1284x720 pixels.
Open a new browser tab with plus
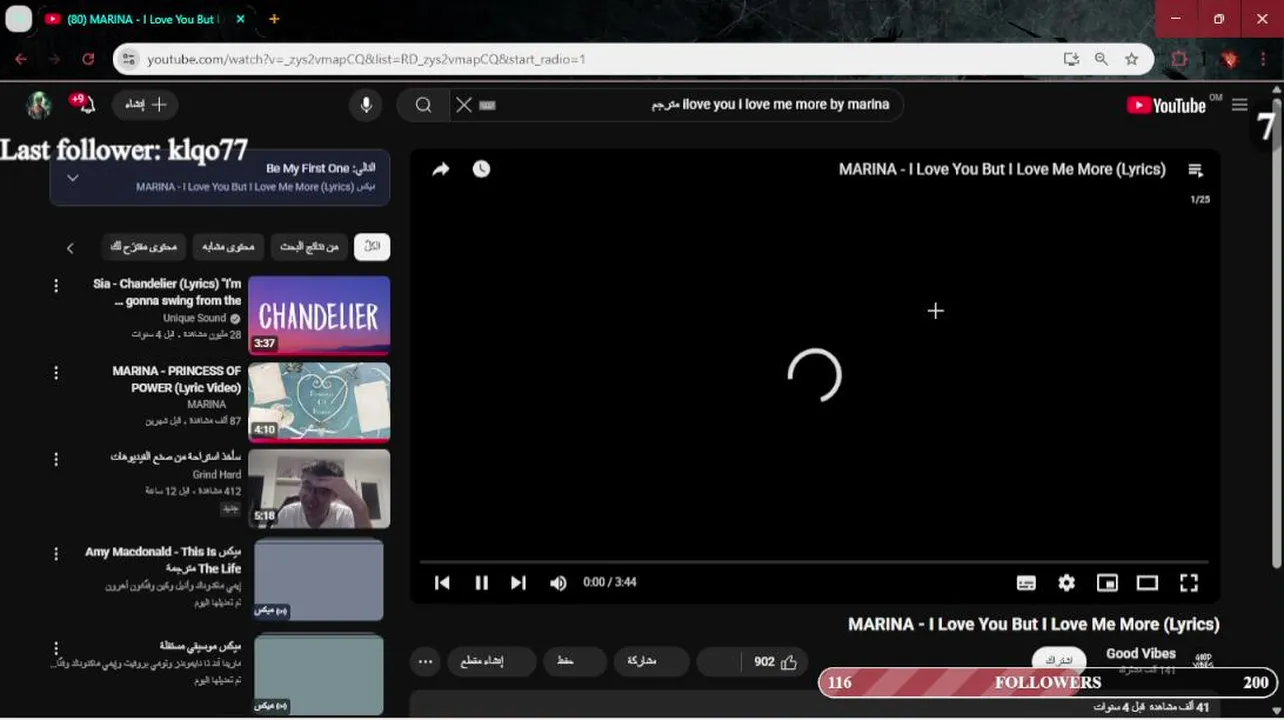274,19
